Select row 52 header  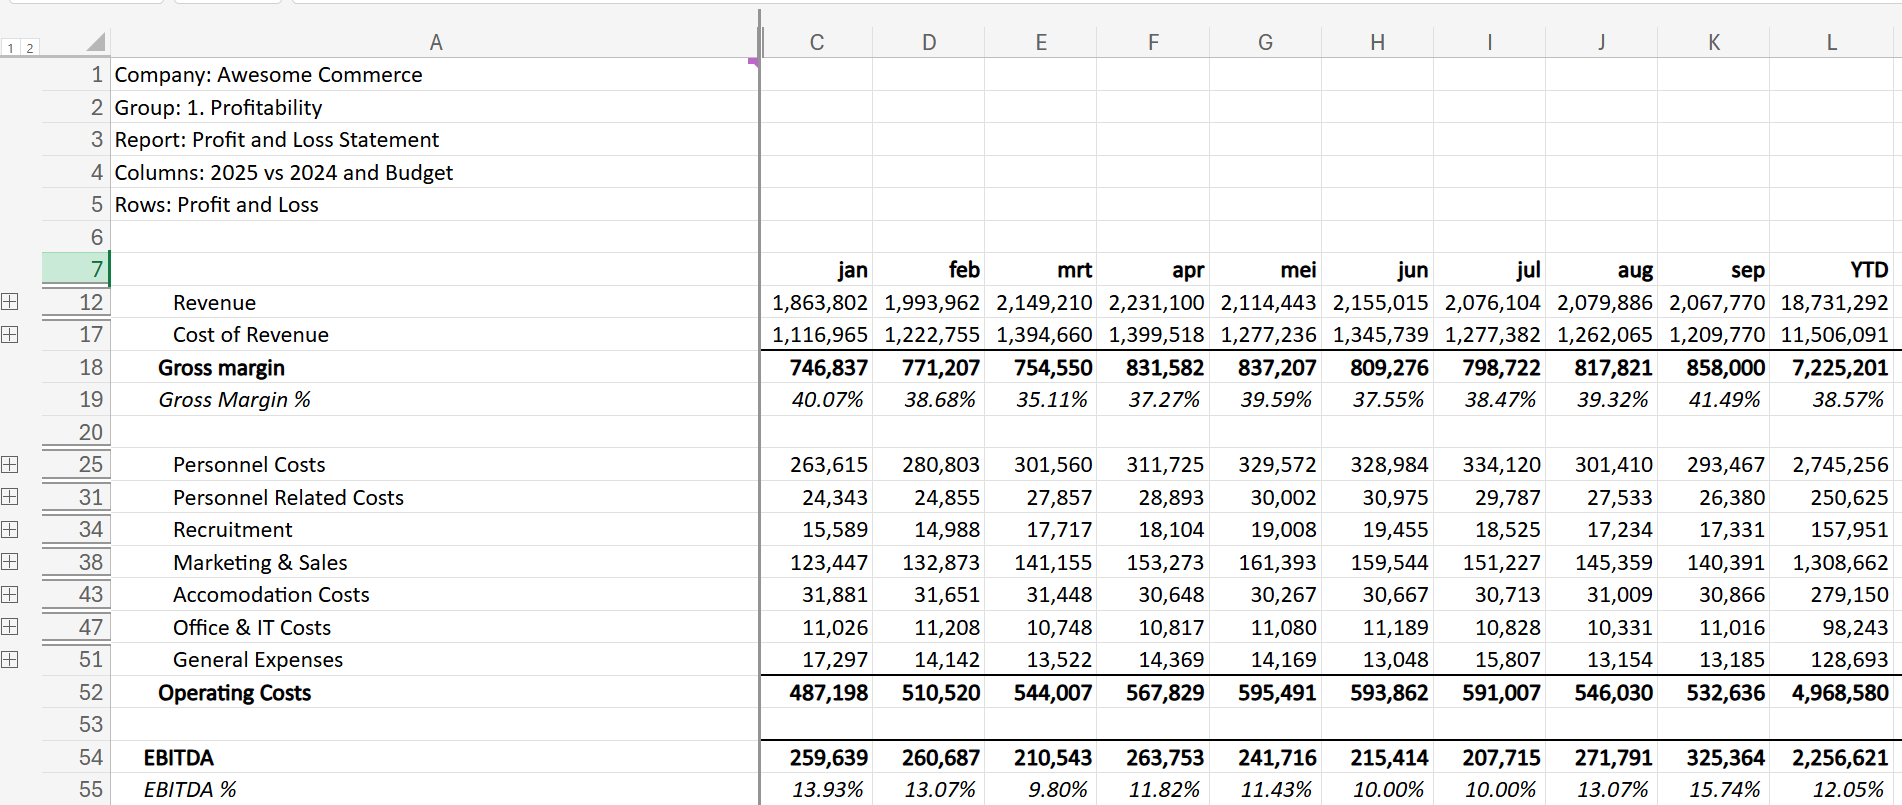click(x=76, y=692)
